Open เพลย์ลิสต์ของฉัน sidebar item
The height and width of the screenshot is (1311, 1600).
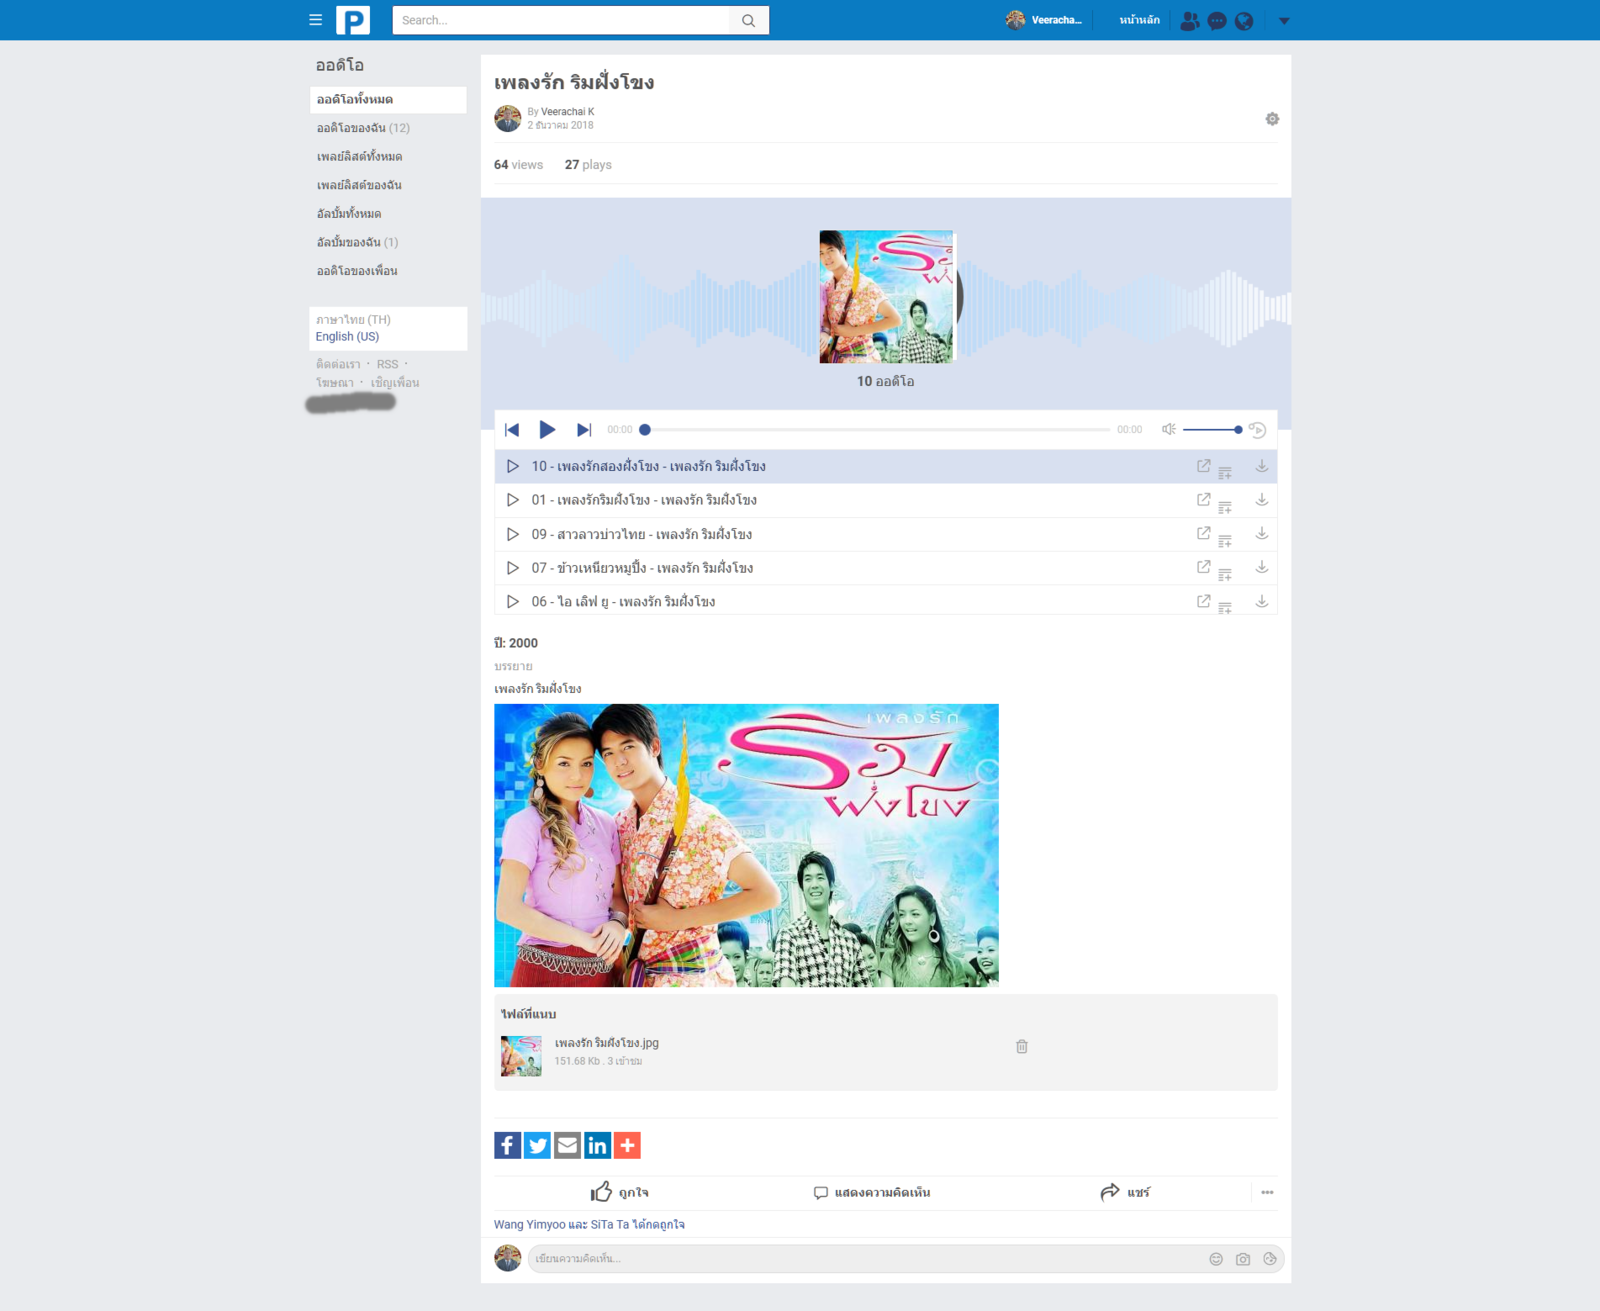click(359, 185)
